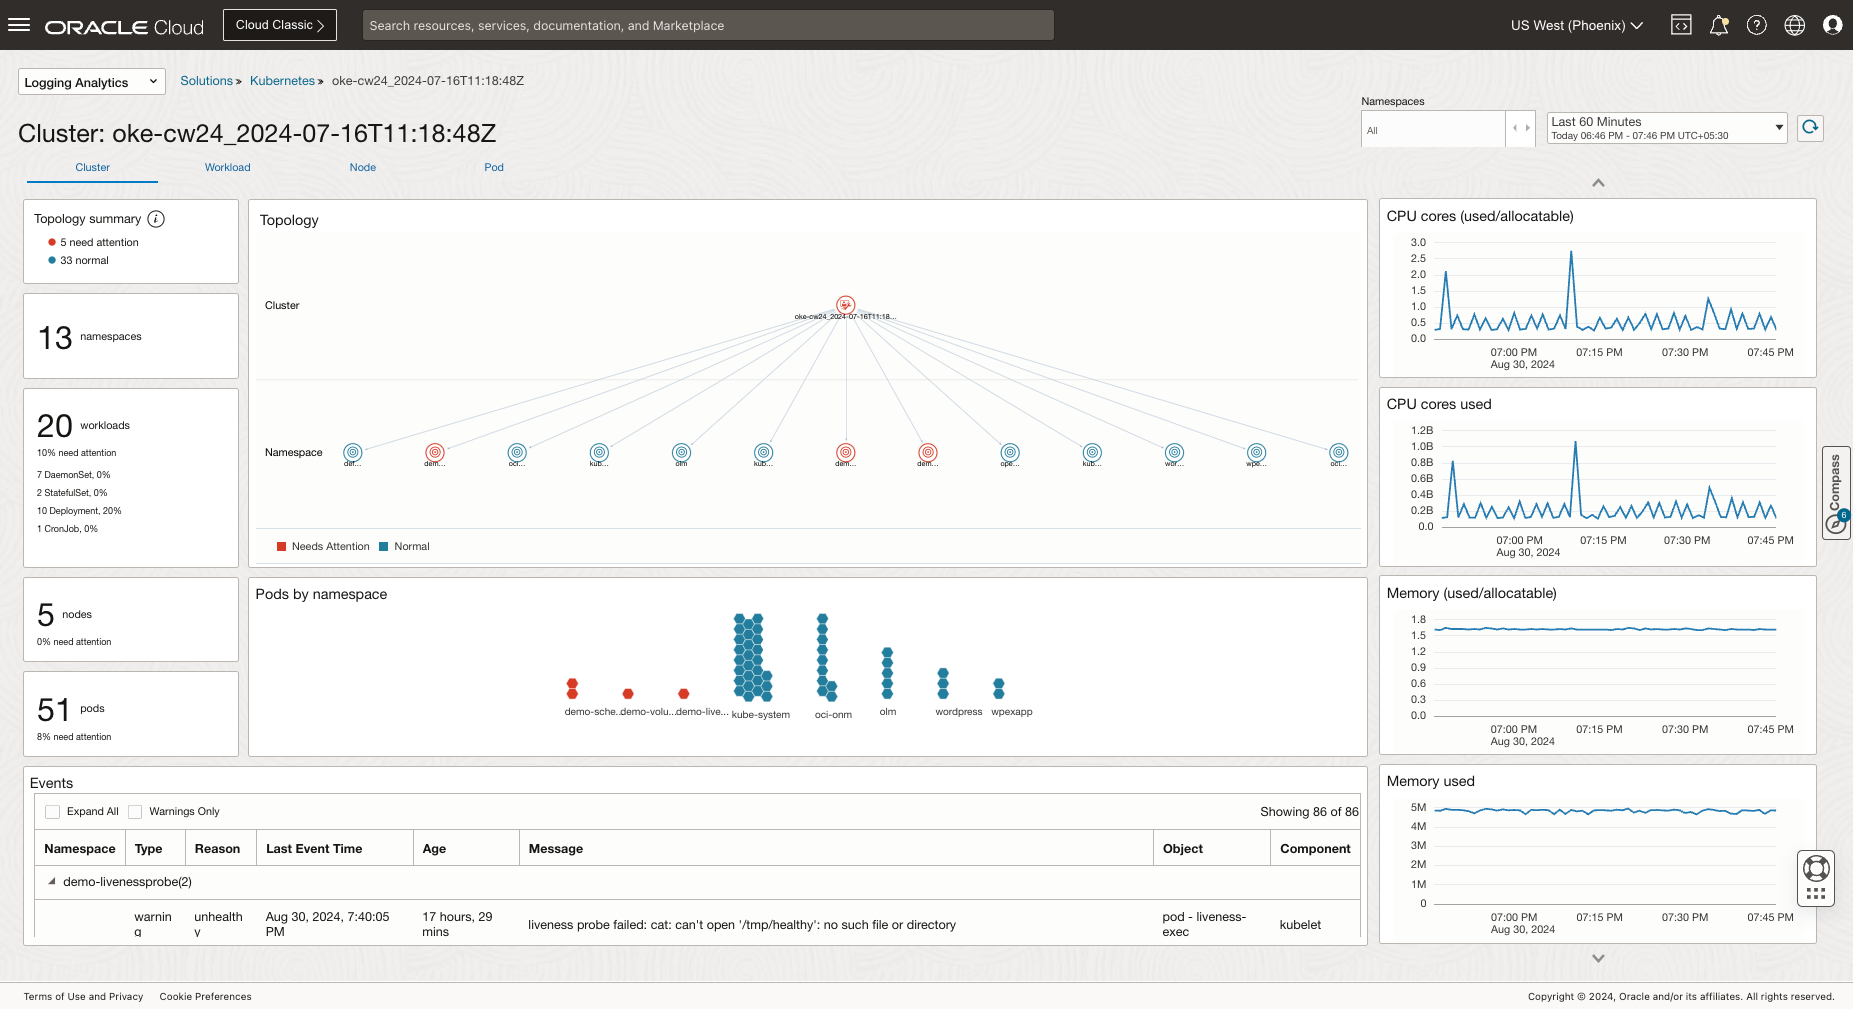Image resolution: width=1854 pixels, height=1009 pixels.
Task: Click the Topology summary info icon
Action: 155,218
